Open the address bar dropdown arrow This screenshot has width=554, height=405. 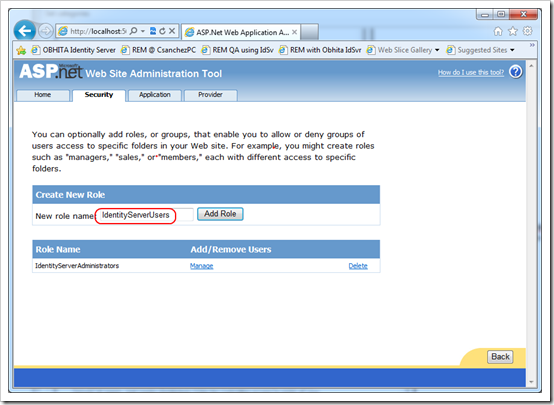coord(143,31)
